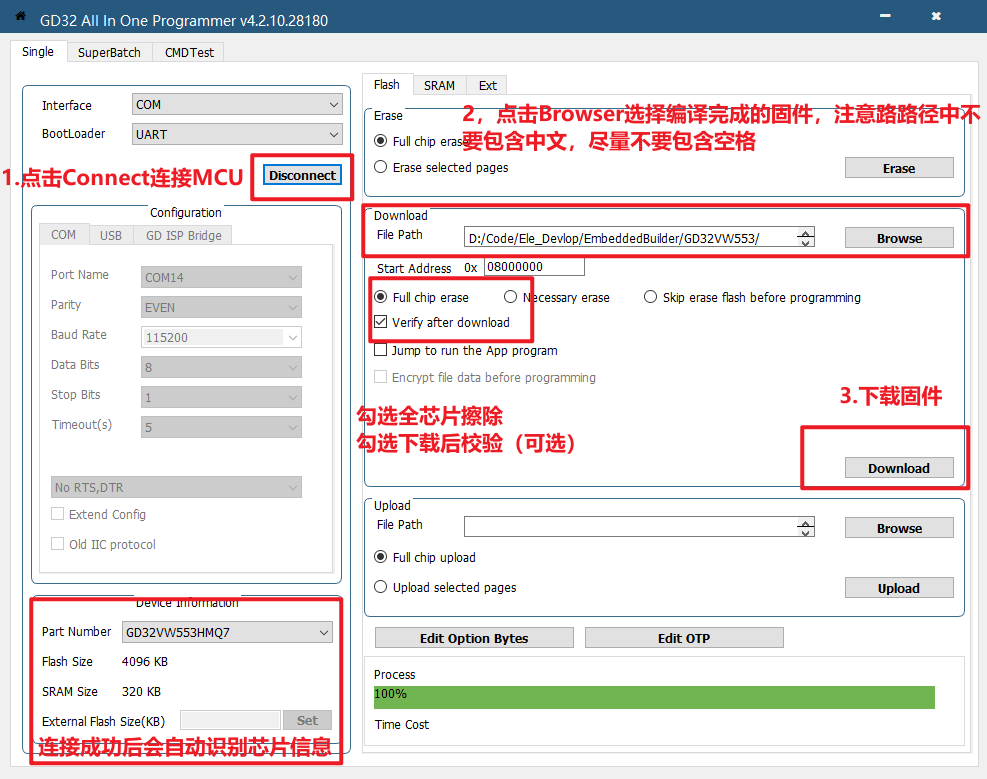Click the Upload file path stepper arrows
This screenshot has width=987, height=779.
805,527
